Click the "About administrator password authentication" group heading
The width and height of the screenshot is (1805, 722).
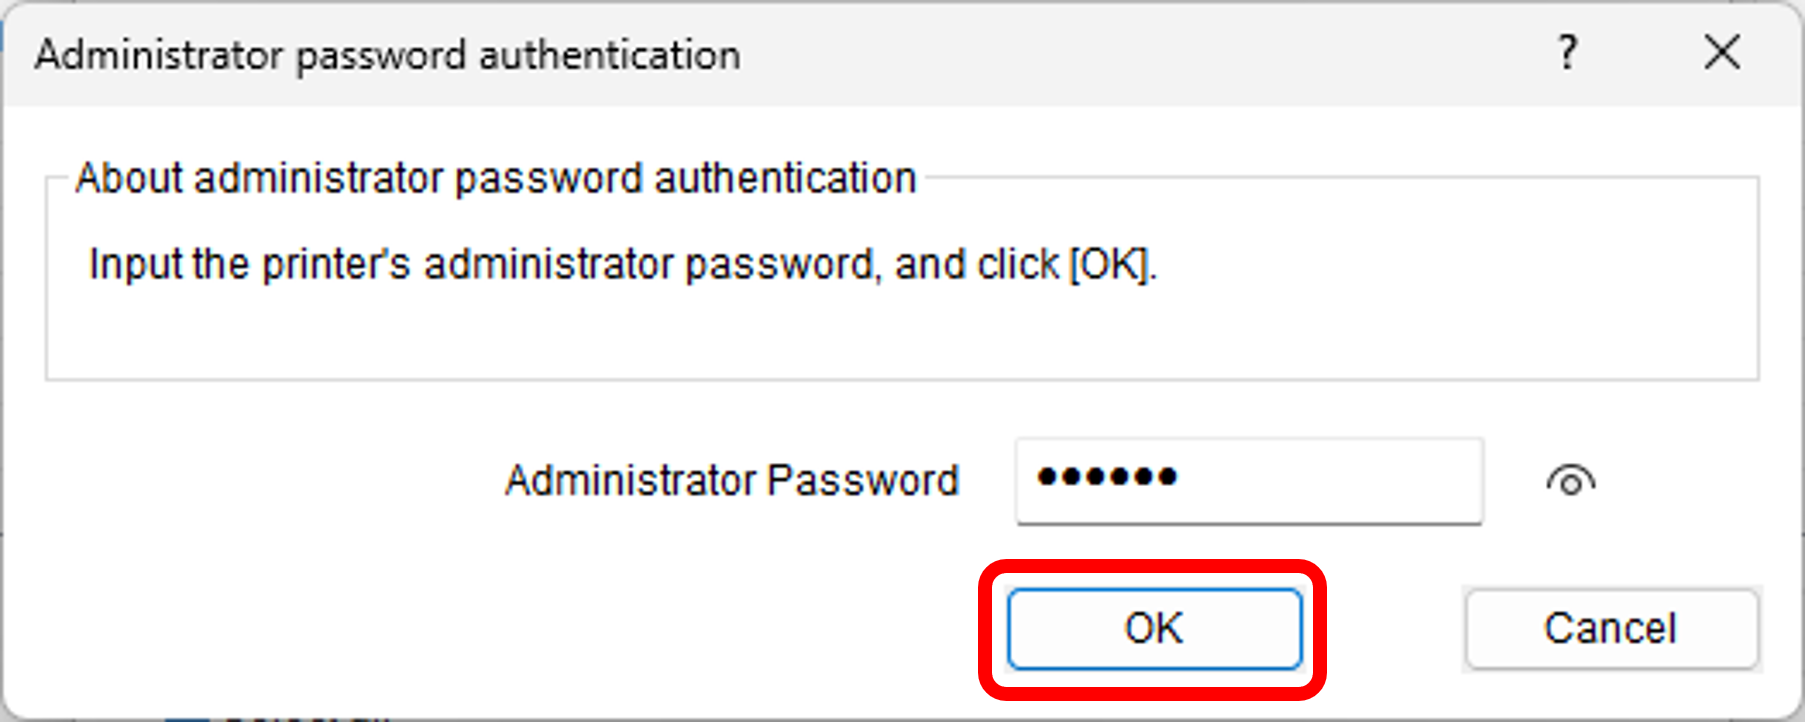[x=495, y=179]
